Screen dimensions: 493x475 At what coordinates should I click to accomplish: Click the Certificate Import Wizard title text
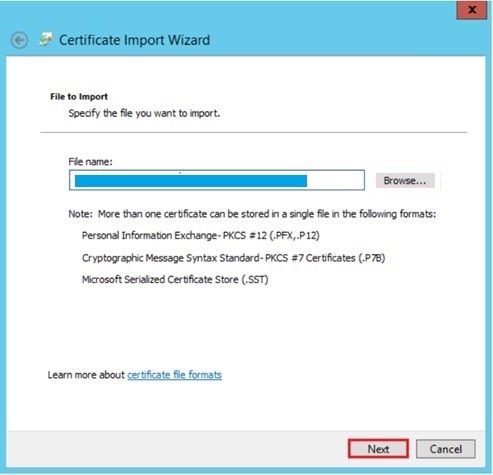[x=134, y=40]
